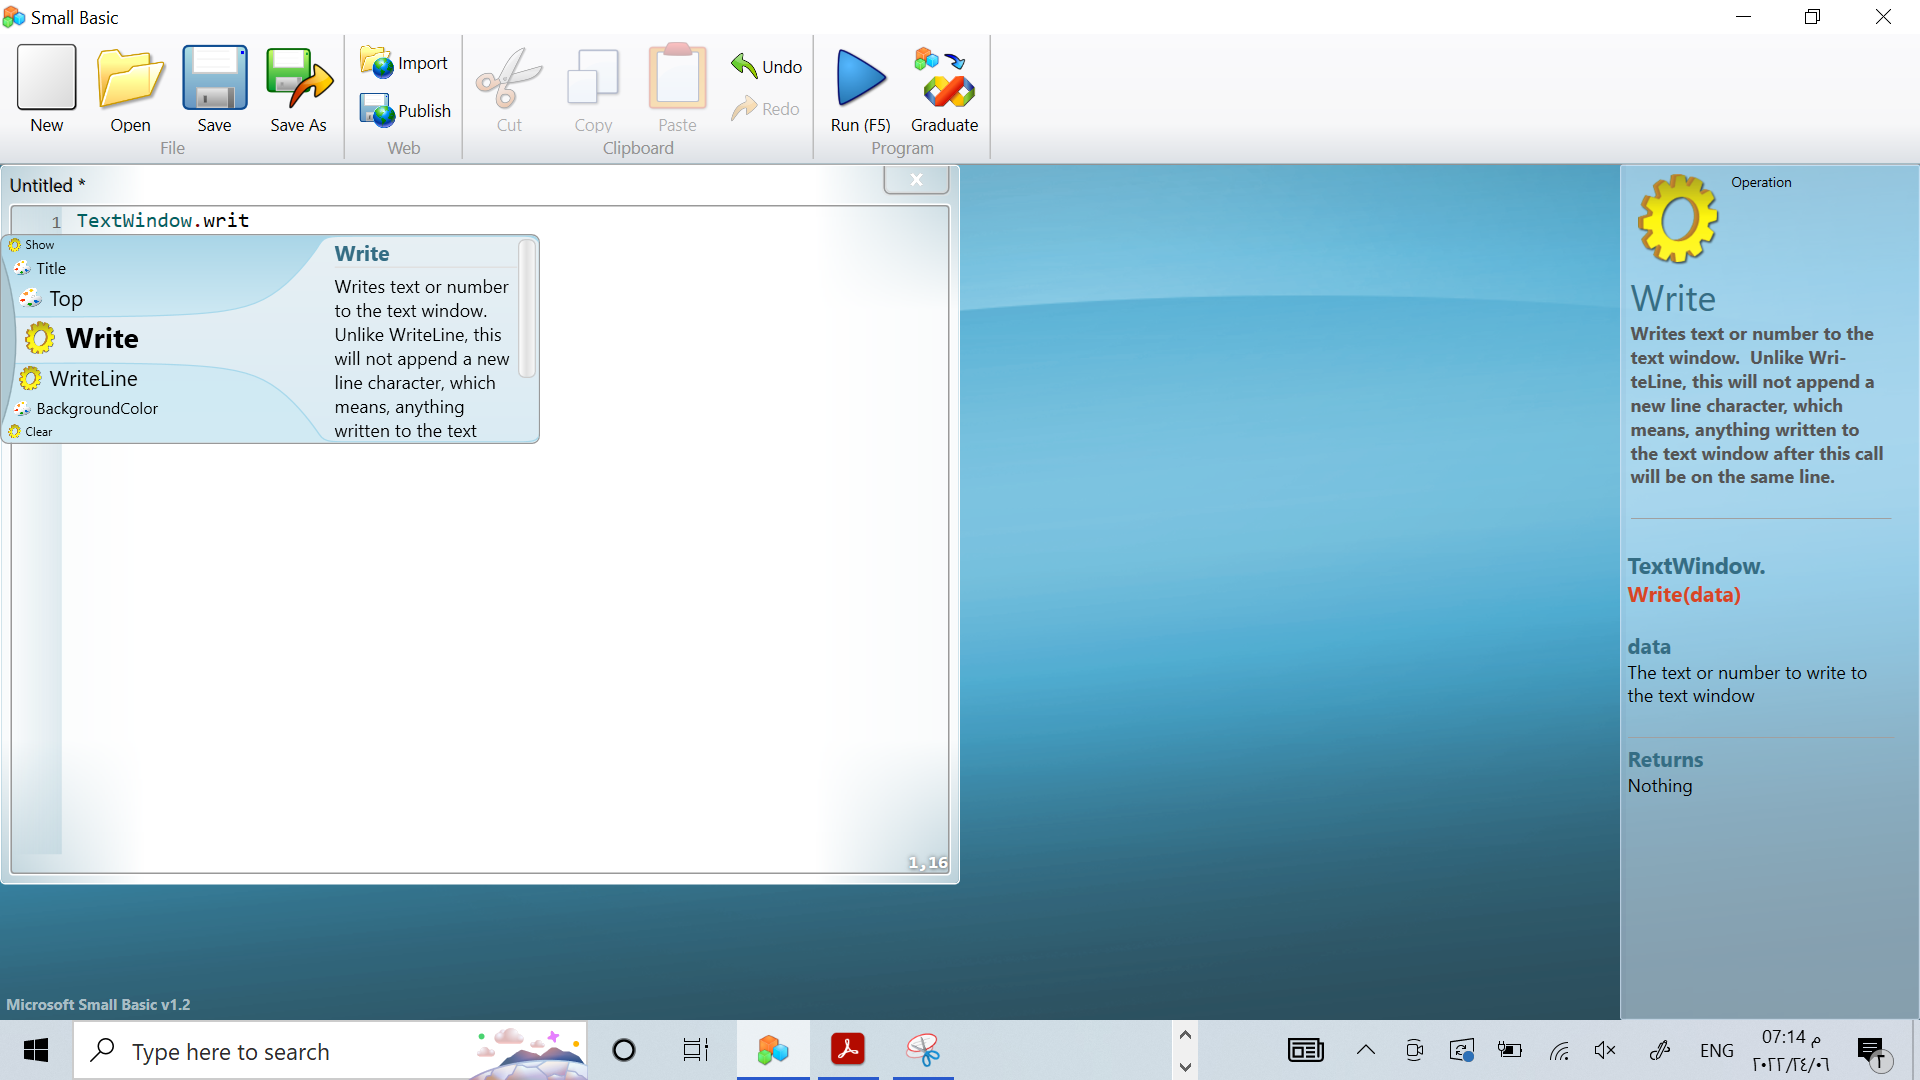Click the Redo arrow

[x=765, y=108]
